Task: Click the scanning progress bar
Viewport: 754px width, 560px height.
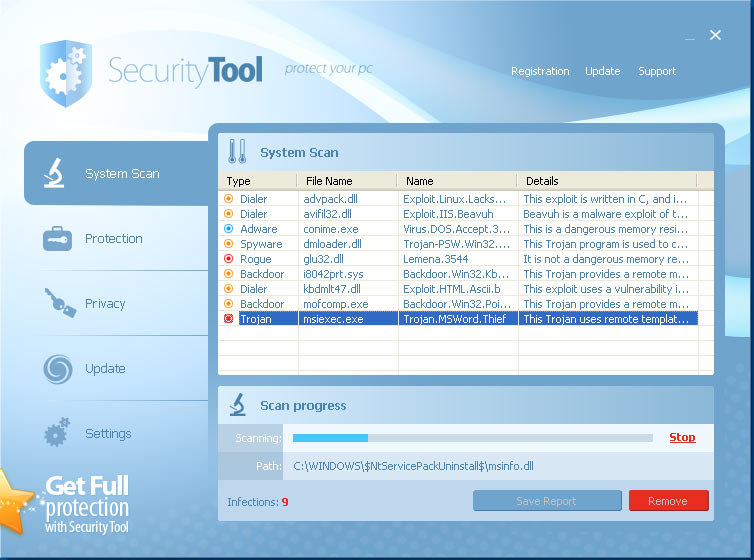Action: (473, 438)
